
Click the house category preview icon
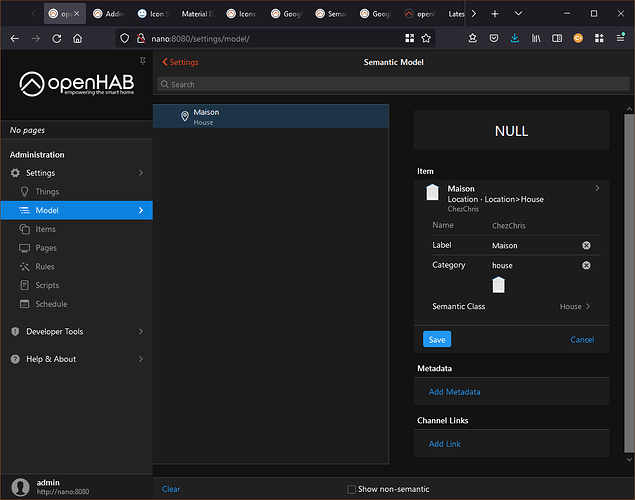point(499,285)
